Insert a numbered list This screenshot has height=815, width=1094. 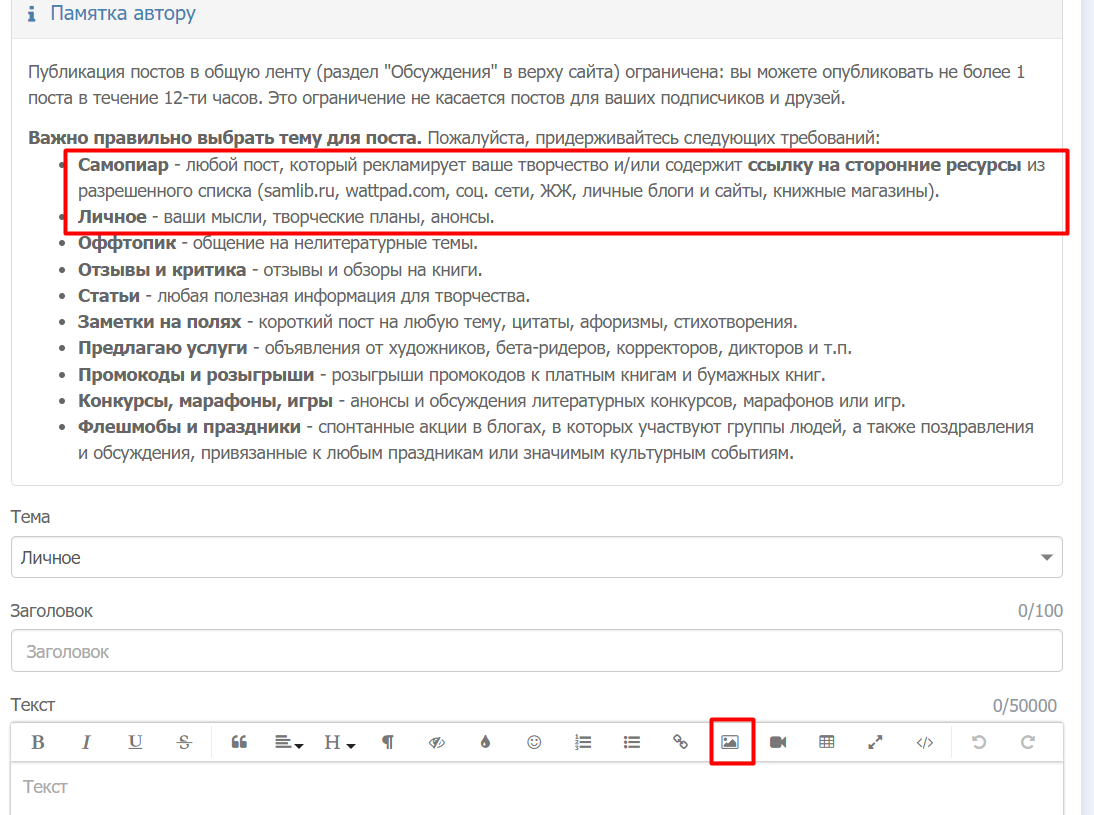[x=583, y=742]
